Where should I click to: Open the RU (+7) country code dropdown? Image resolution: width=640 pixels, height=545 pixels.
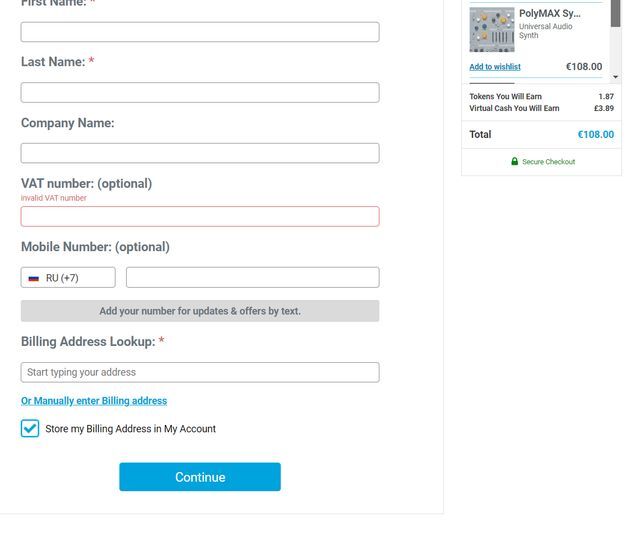click(x=68, y=278)
